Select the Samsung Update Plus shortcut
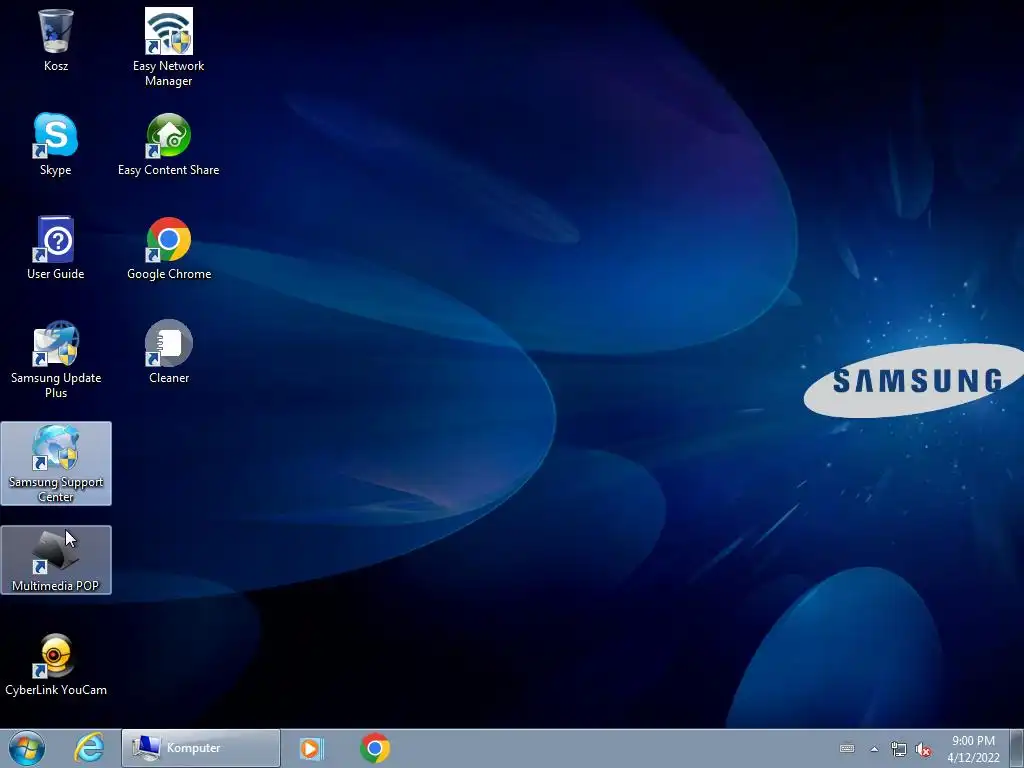Screen dimensions: 1024x768 point(56,359)
